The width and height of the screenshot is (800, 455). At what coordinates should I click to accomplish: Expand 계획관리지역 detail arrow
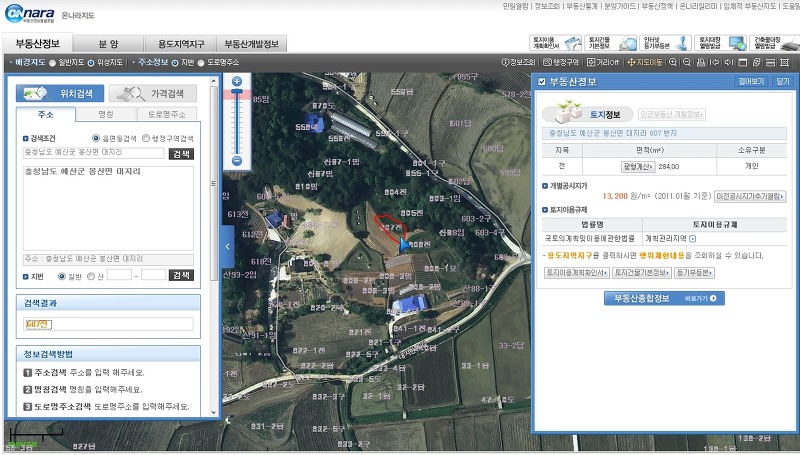coord(692,239)
